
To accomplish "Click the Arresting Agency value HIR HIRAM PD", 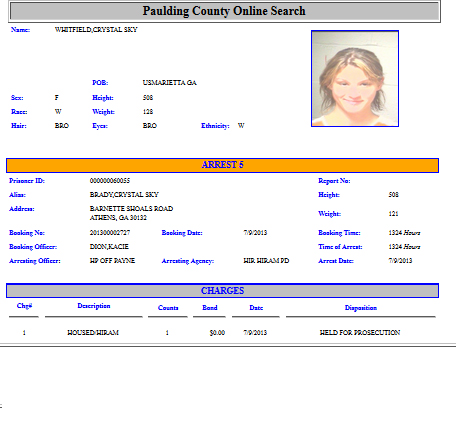I will [x=266, y=261].
